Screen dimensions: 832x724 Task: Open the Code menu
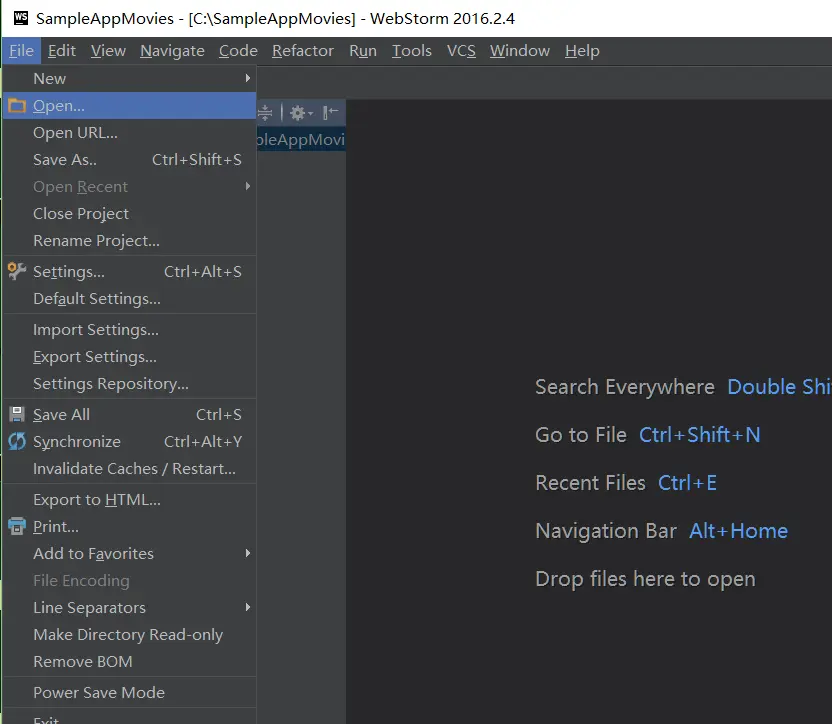point(238,51)
